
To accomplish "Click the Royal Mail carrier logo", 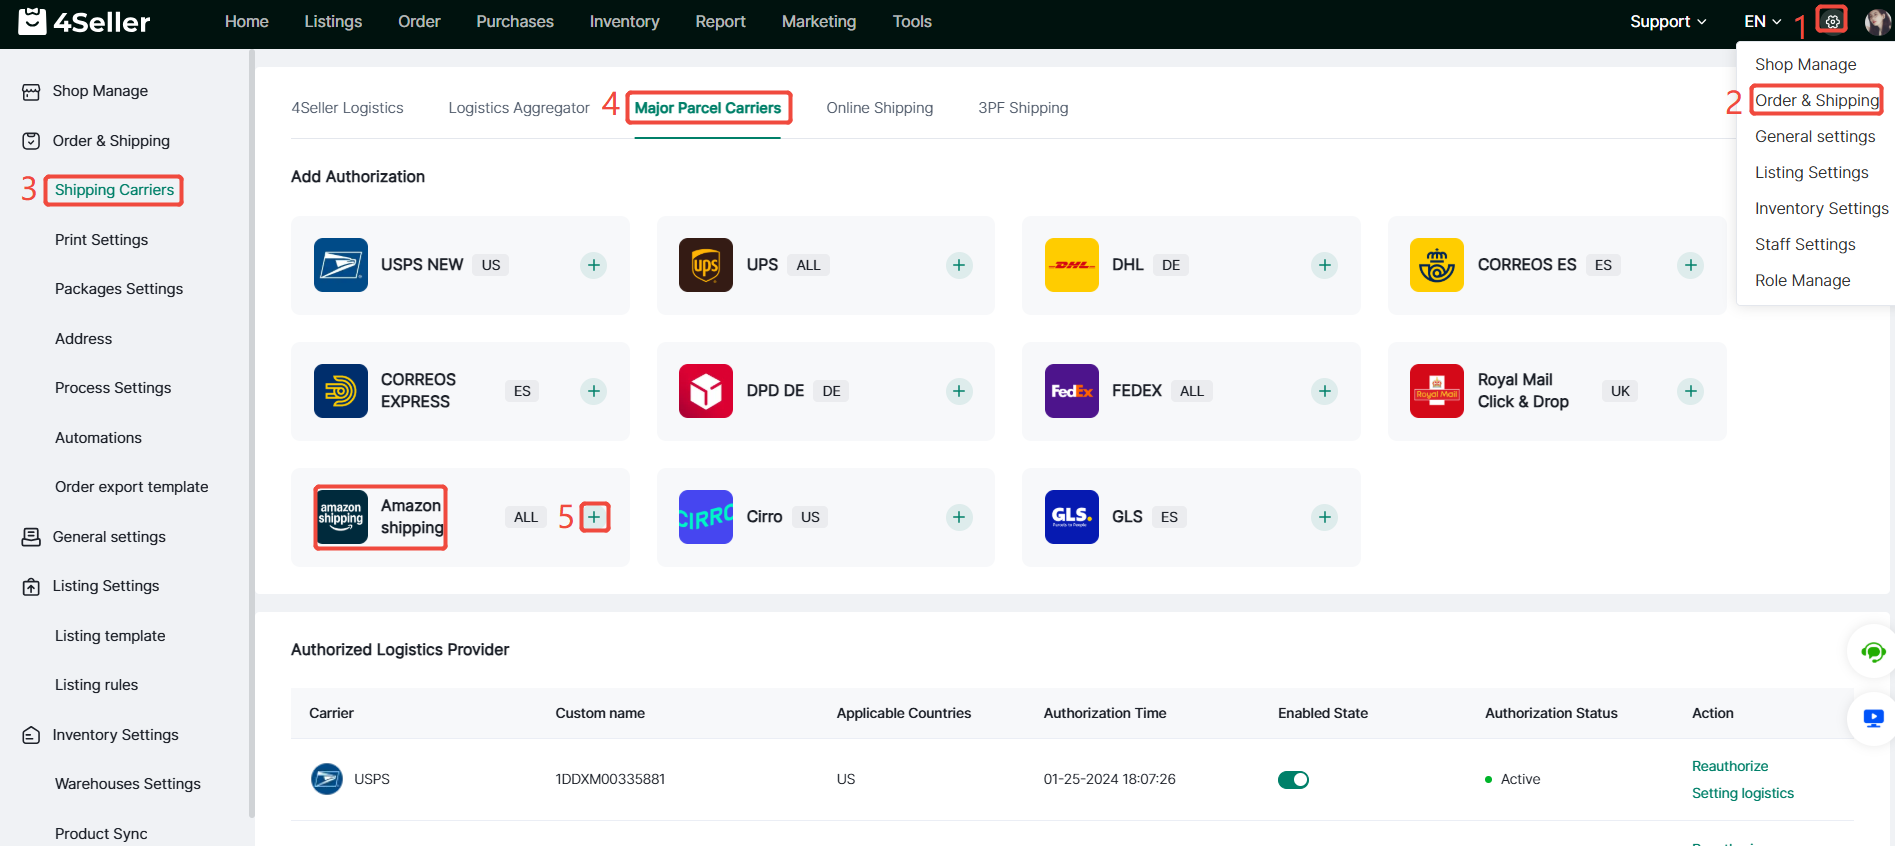I will pyautogui.click(x=1437, y=391).
